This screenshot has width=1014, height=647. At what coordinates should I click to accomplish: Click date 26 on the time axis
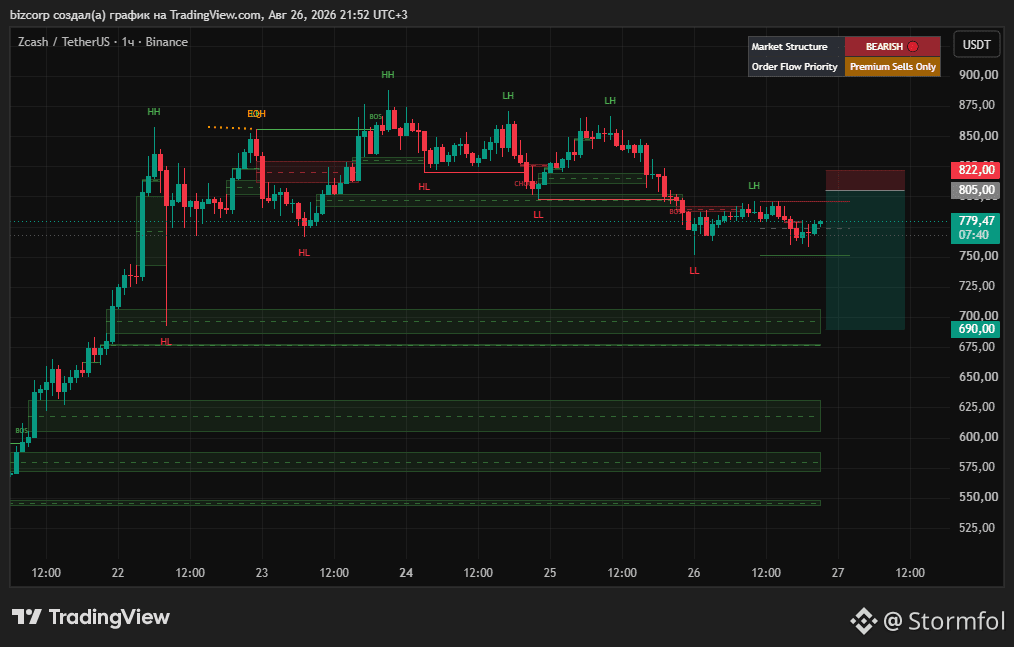tap(694, 573)
